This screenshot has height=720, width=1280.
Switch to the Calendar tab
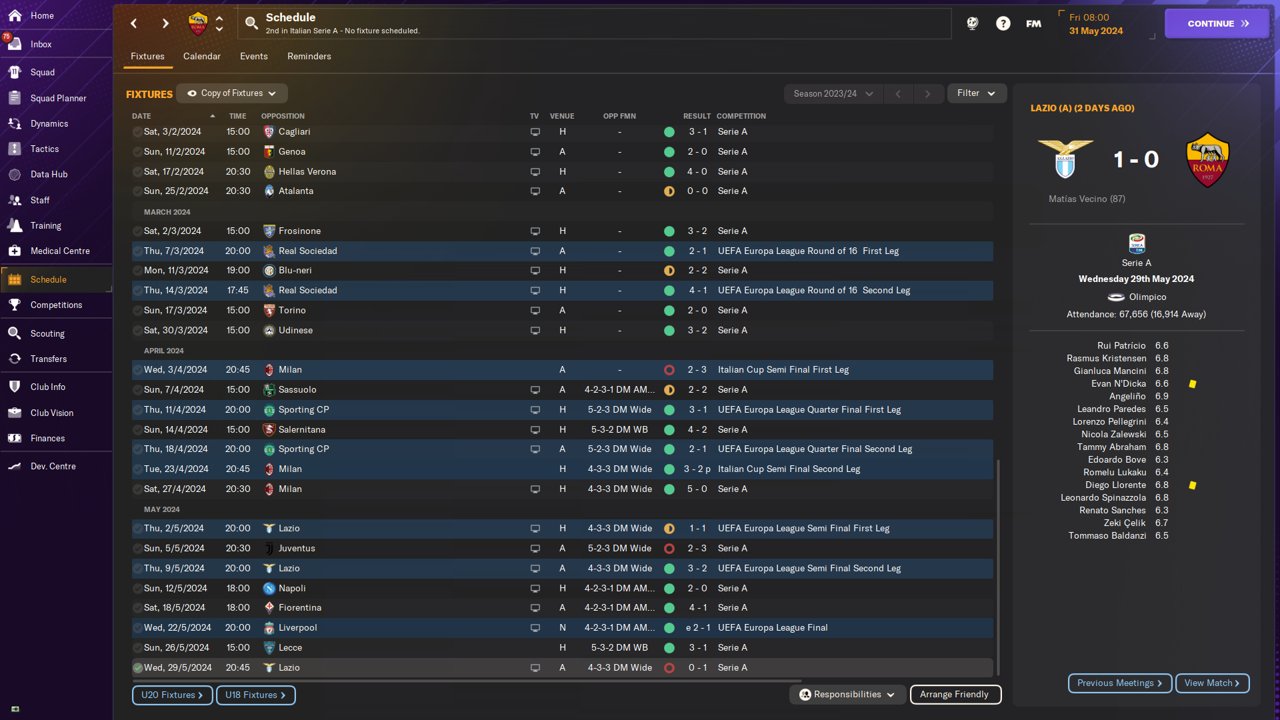click(202, 56)
